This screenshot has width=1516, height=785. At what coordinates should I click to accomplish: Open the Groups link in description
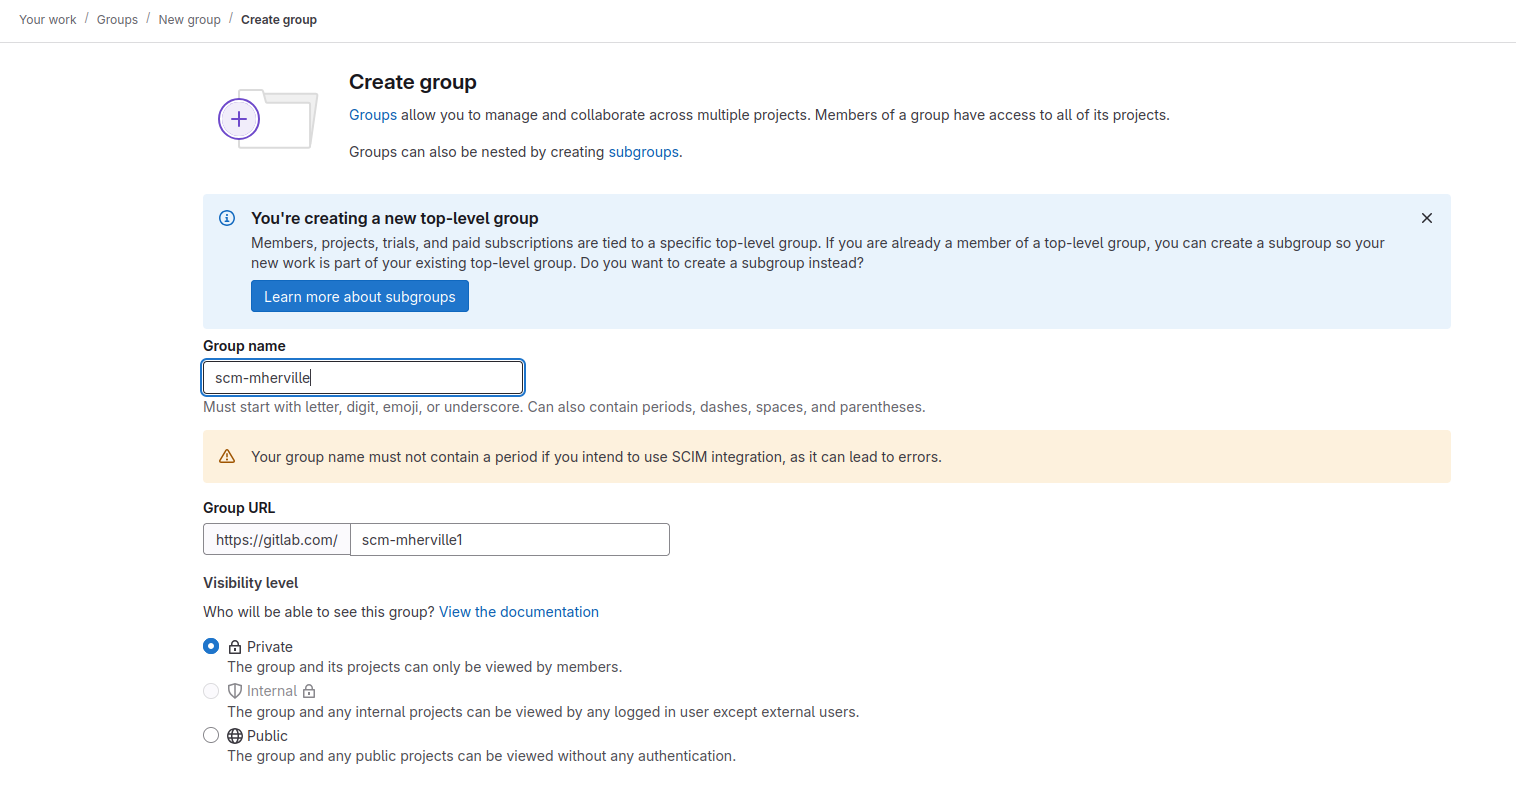tap(372, 115)
